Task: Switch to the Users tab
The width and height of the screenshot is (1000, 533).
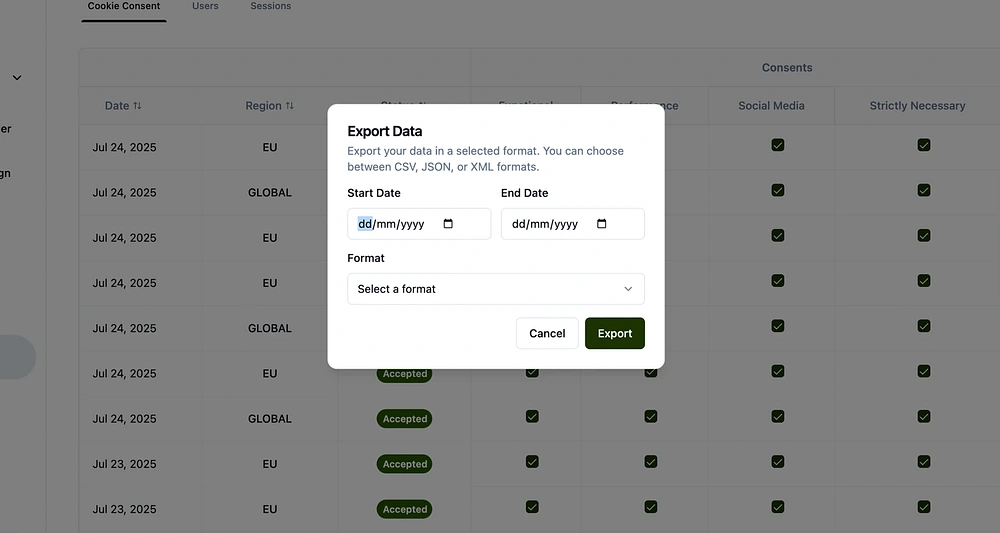Action: pyautogui.click(x=205, y=6)
